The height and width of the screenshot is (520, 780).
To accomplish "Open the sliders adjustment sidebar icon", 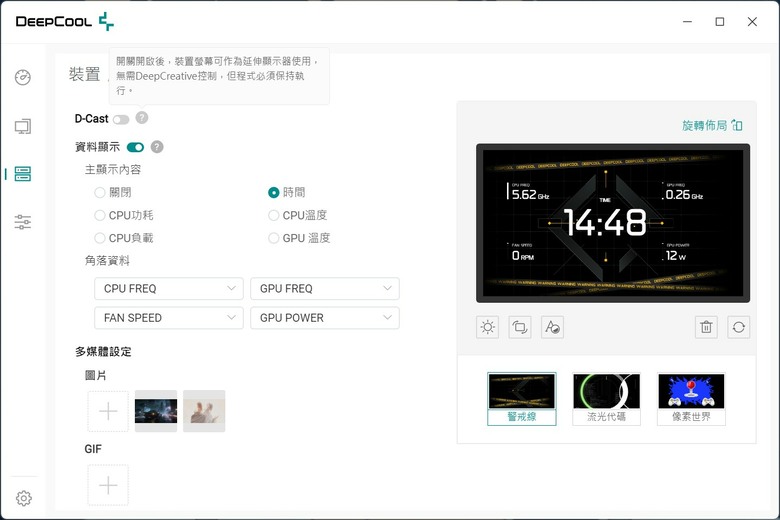I will tap(23, 222).
